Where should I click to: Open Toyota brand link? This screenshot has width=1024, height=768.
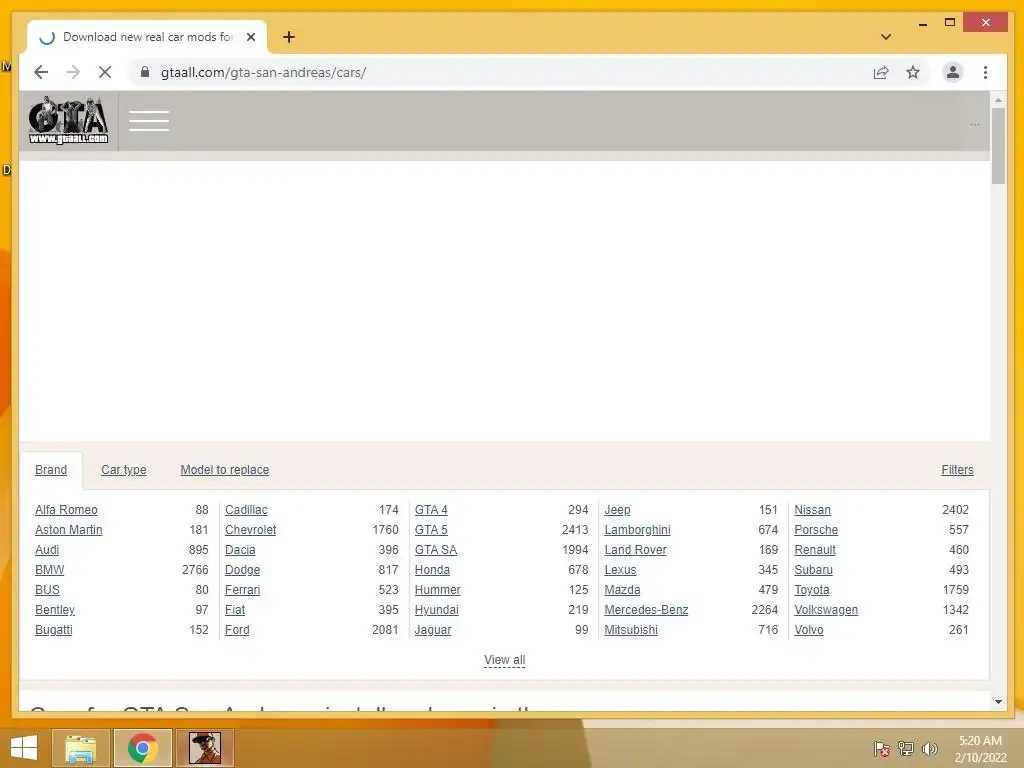(x=812, y=590)
